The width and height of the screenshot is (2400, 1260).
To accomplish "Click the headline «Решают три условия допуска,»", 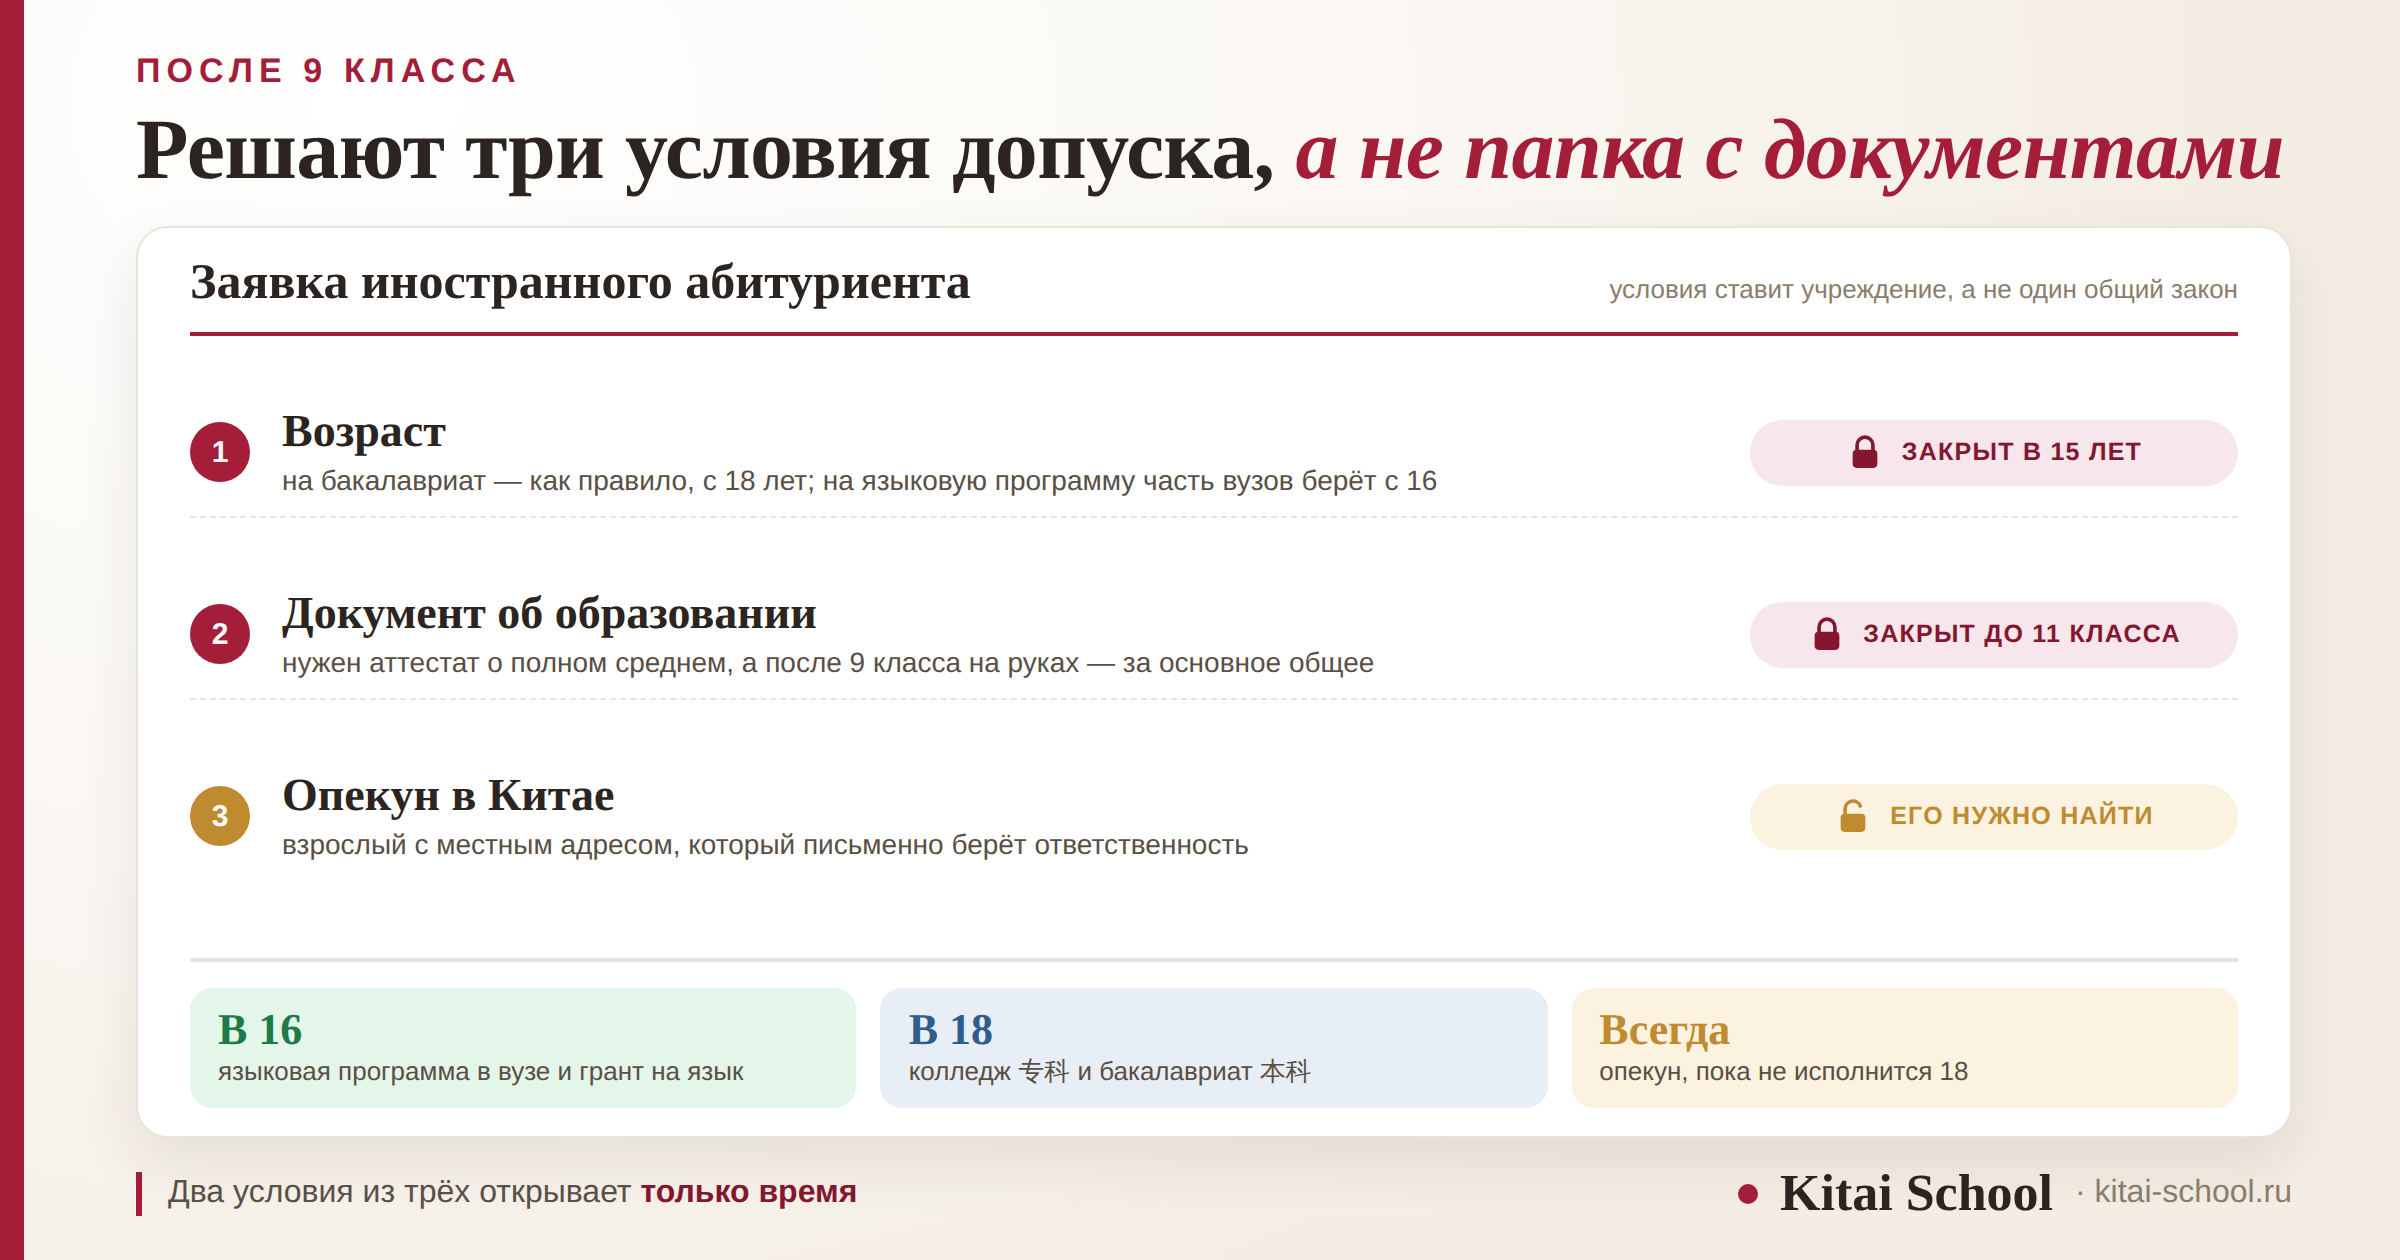I will (x=705, y=152).
